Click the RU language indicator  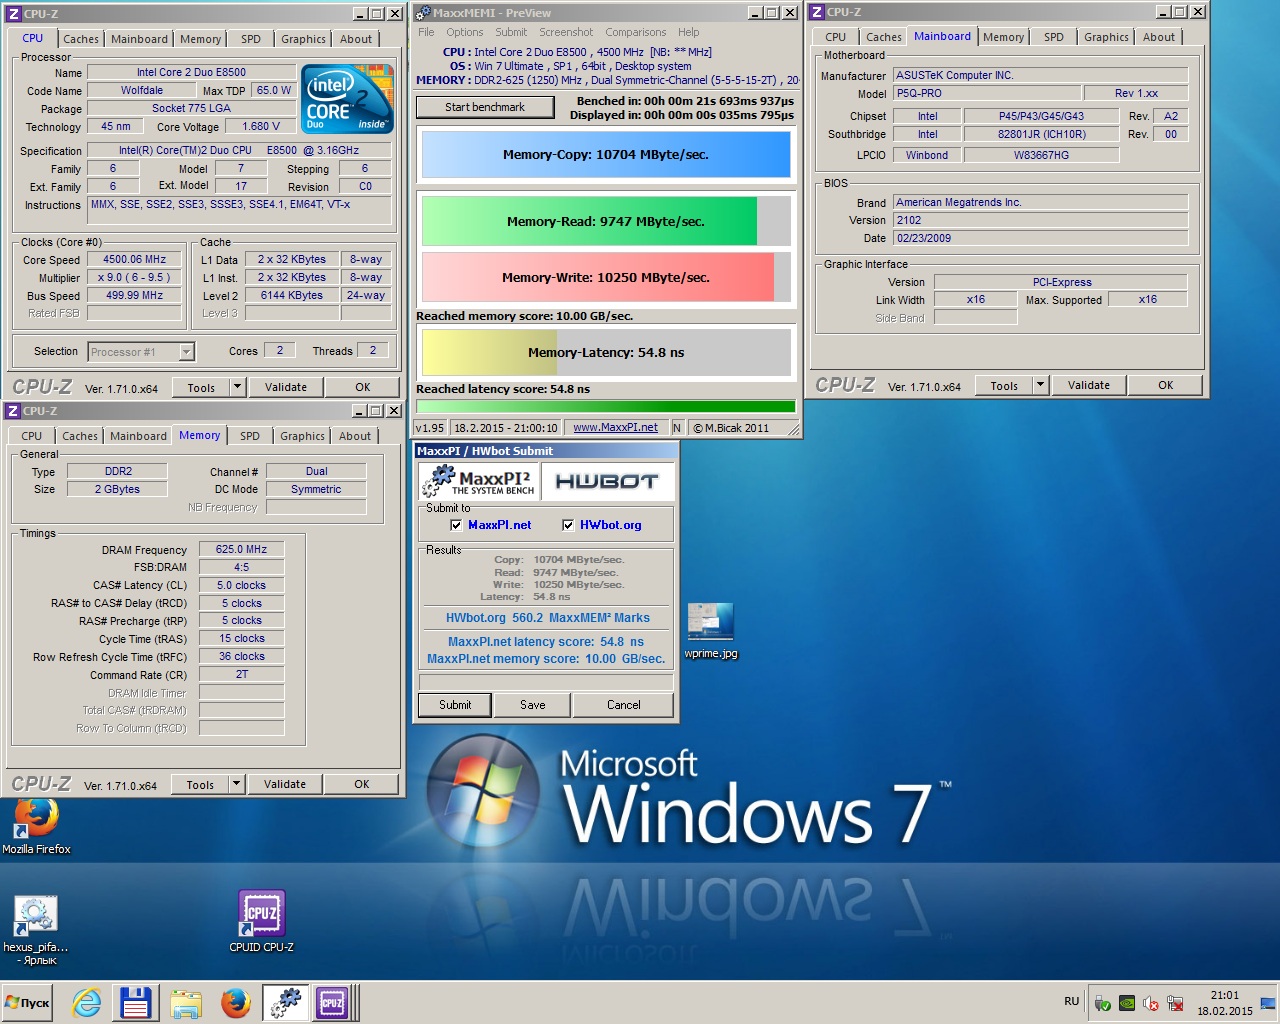point(1071,1001)
